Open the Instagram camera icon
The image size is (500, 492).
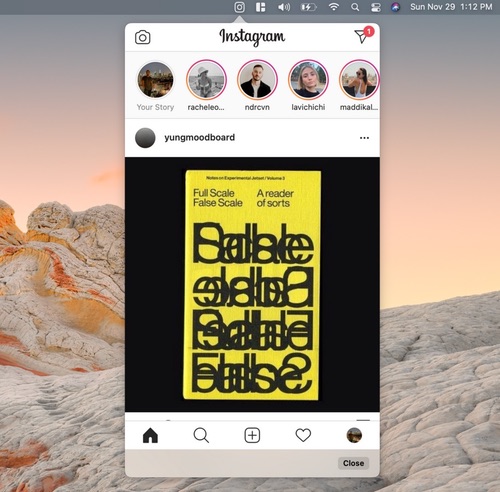pos(143,37)
